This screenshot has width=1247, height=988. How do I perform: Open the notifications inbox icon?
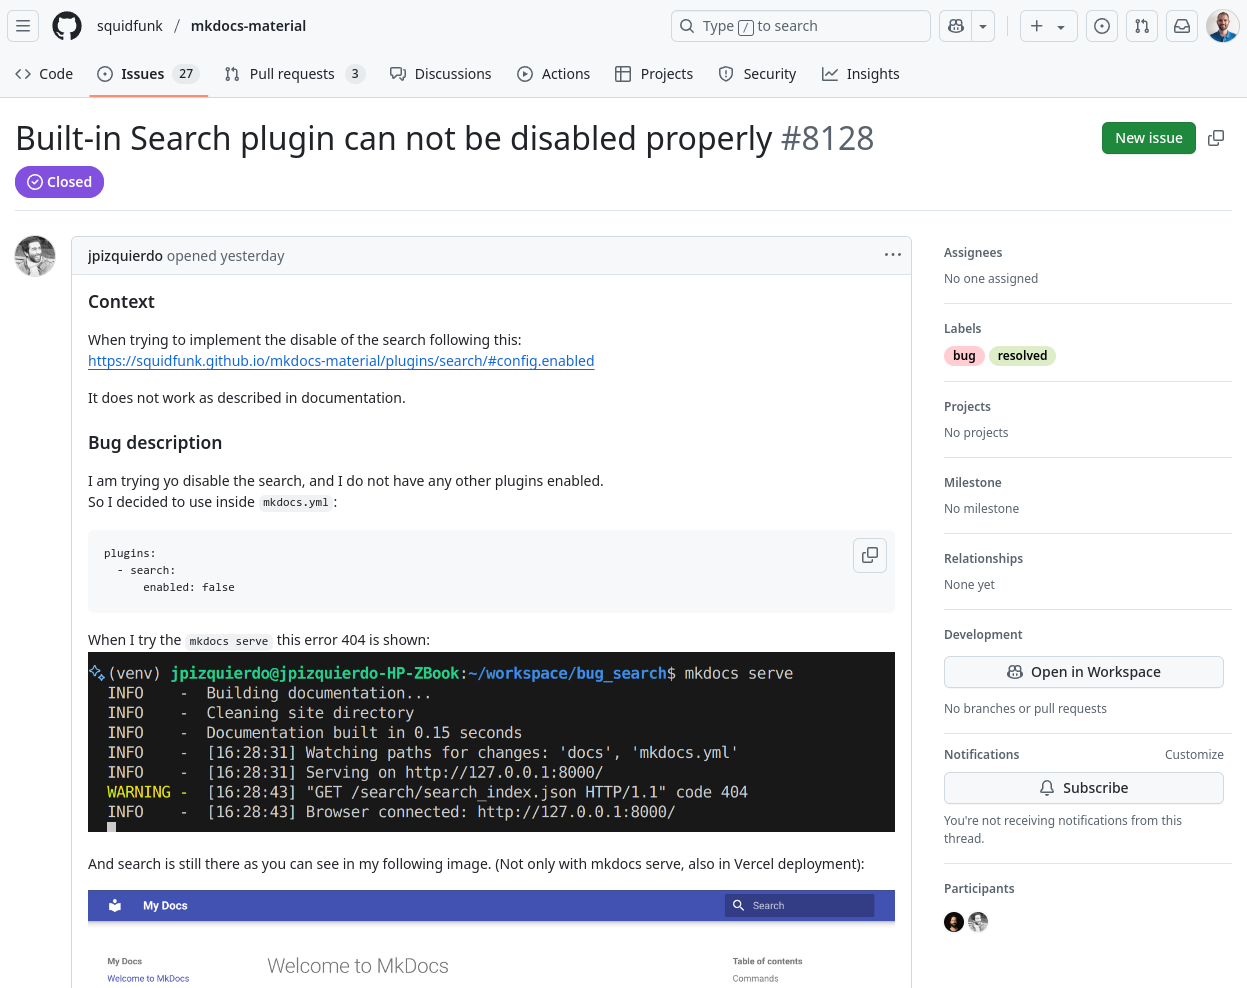click(1182, 26)
